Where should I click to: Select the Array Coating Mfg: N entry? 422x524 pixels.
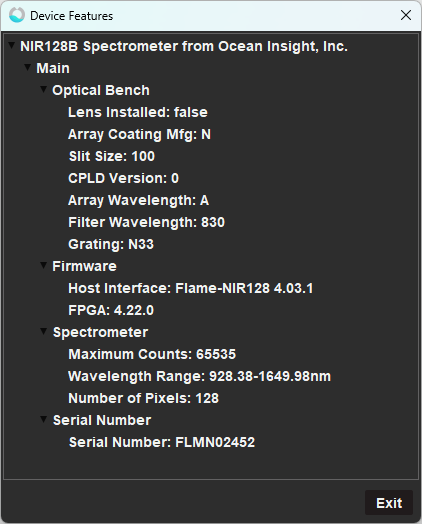[x=139, y=134]
